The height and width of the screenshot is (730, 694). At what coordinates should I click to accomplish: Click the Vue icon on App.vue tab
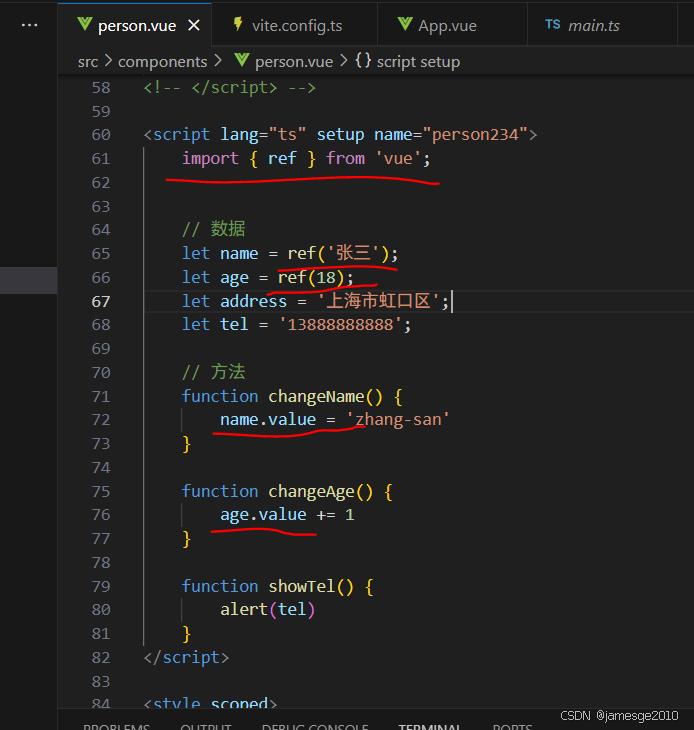coord(405,24)
